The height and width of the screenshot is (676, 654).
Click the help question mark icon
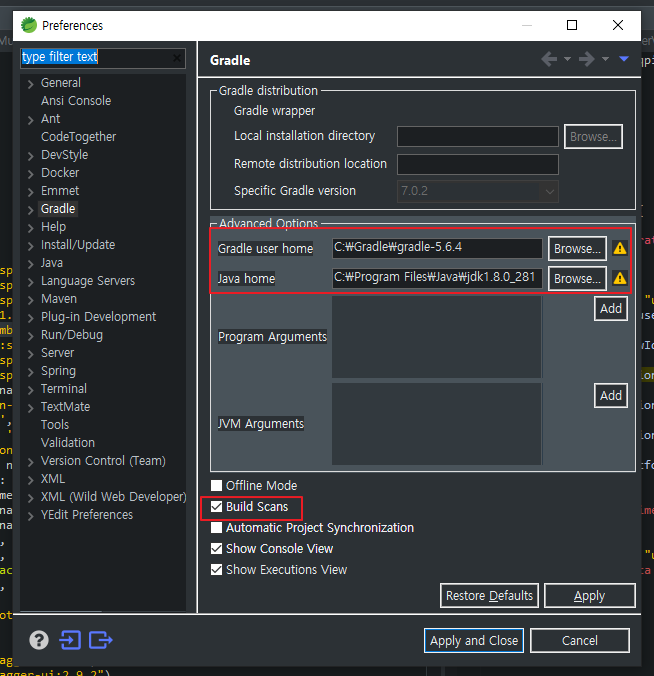point(39,640)
